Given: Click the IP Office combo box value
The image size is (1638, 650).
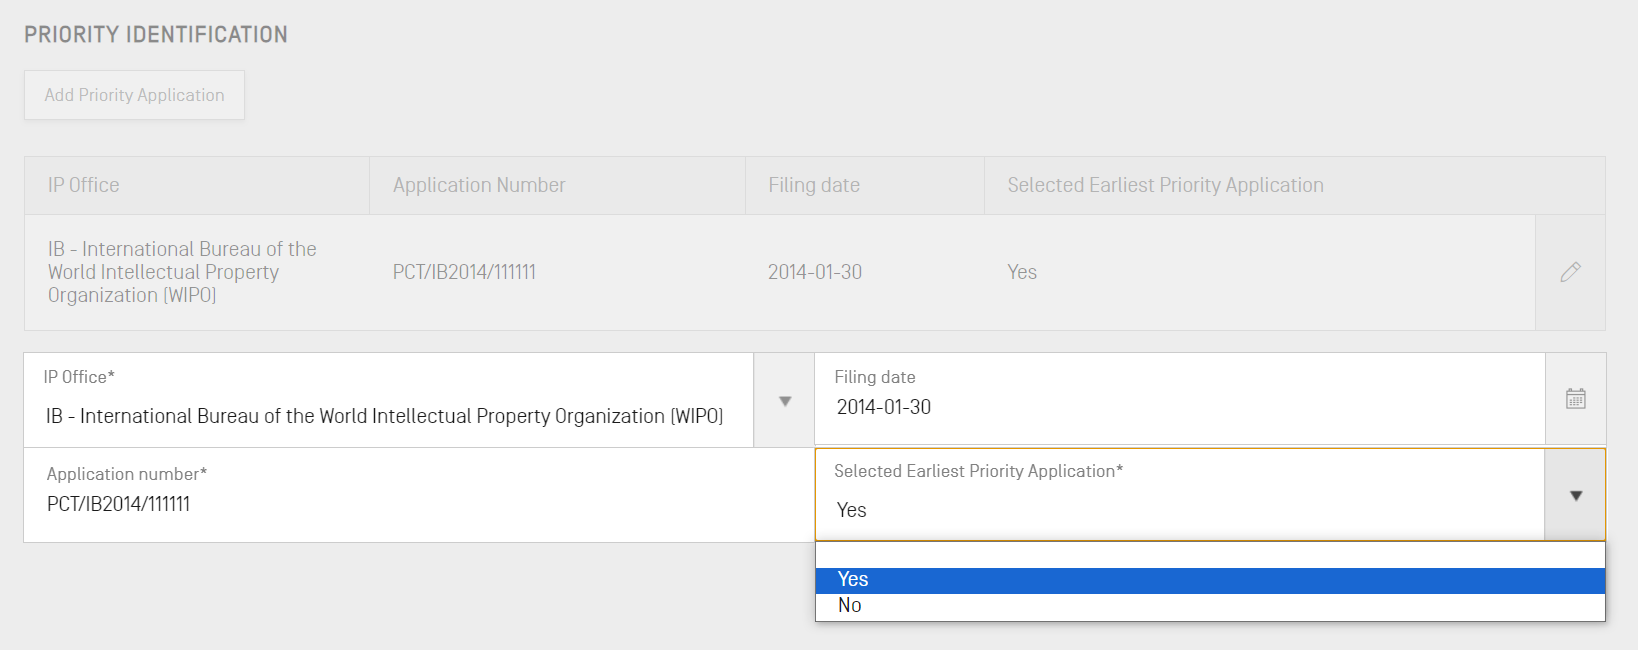Looking at the screenshot, I should [x=385, y=416].
